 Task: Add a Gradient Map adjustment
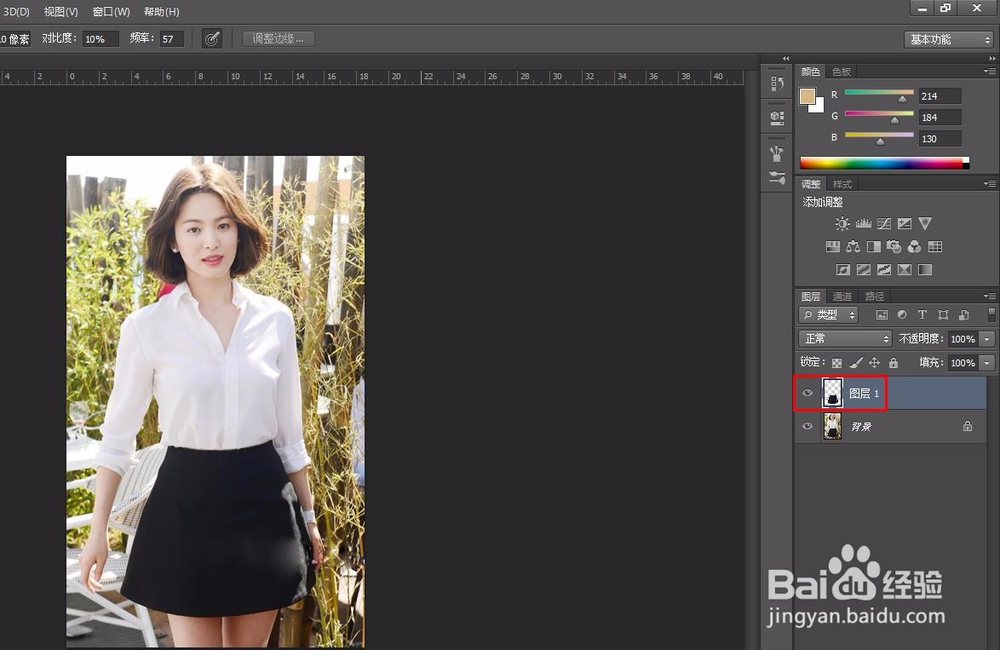tap(925, 269)
